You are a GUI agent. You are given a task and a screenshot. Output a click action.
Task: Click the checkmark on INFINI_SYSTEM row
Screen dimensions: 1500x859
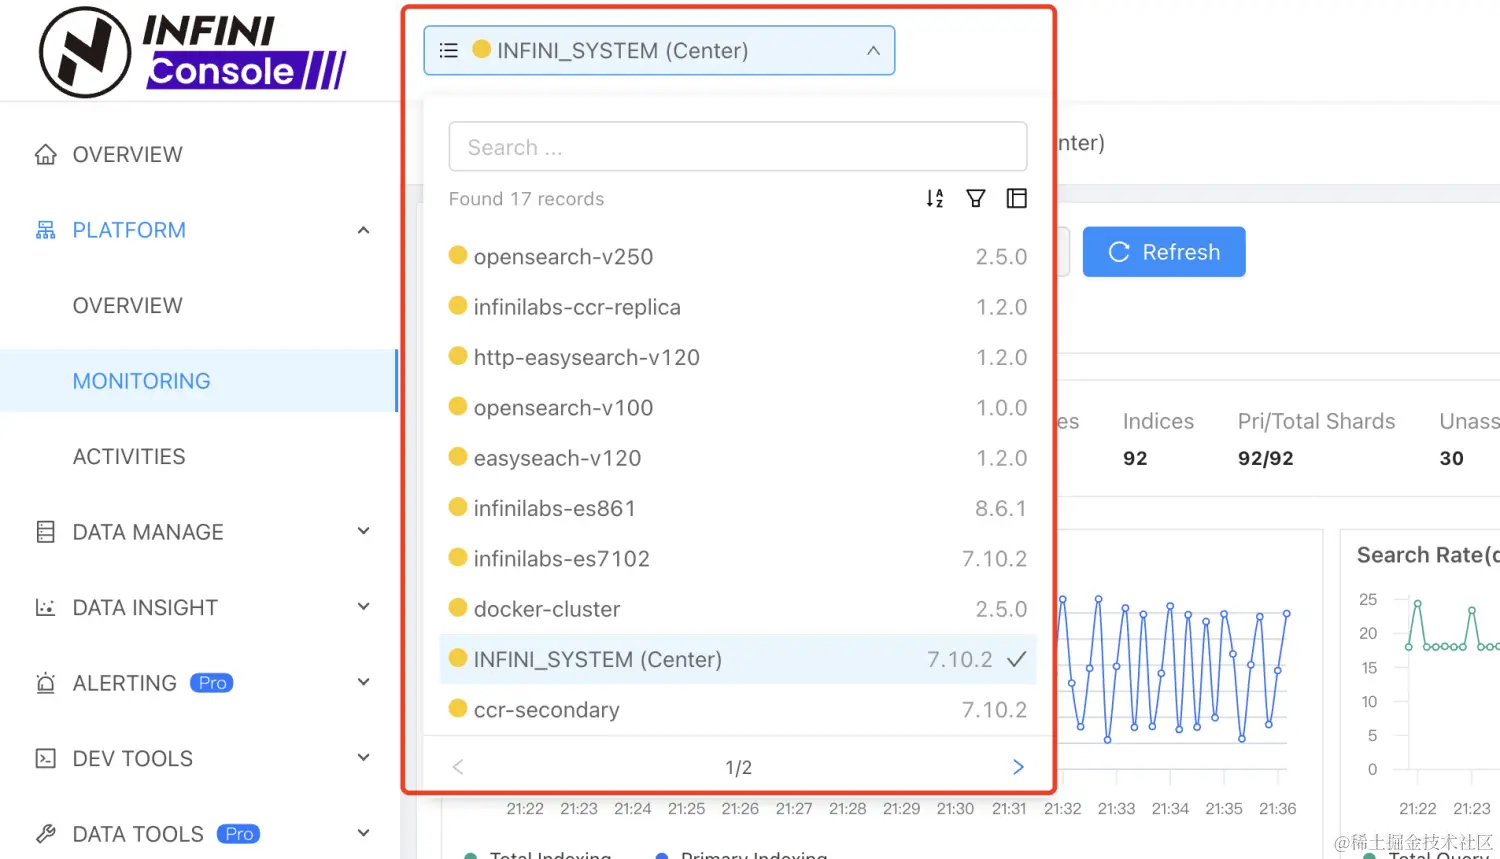(x=1017, y=659)
